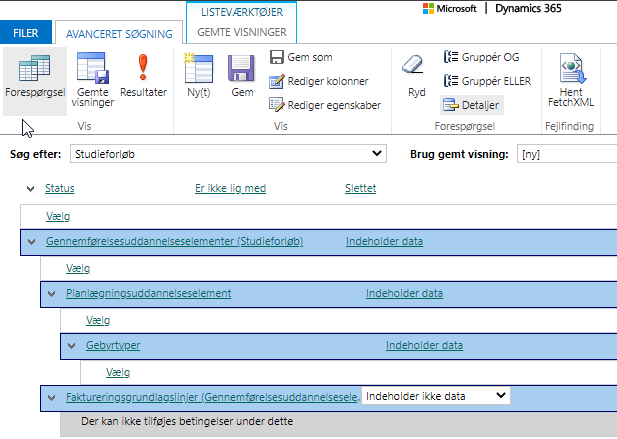Open Rediger egenskaber
The width and height of the screenshot is (617, 439).
click(x=325, y=104)
